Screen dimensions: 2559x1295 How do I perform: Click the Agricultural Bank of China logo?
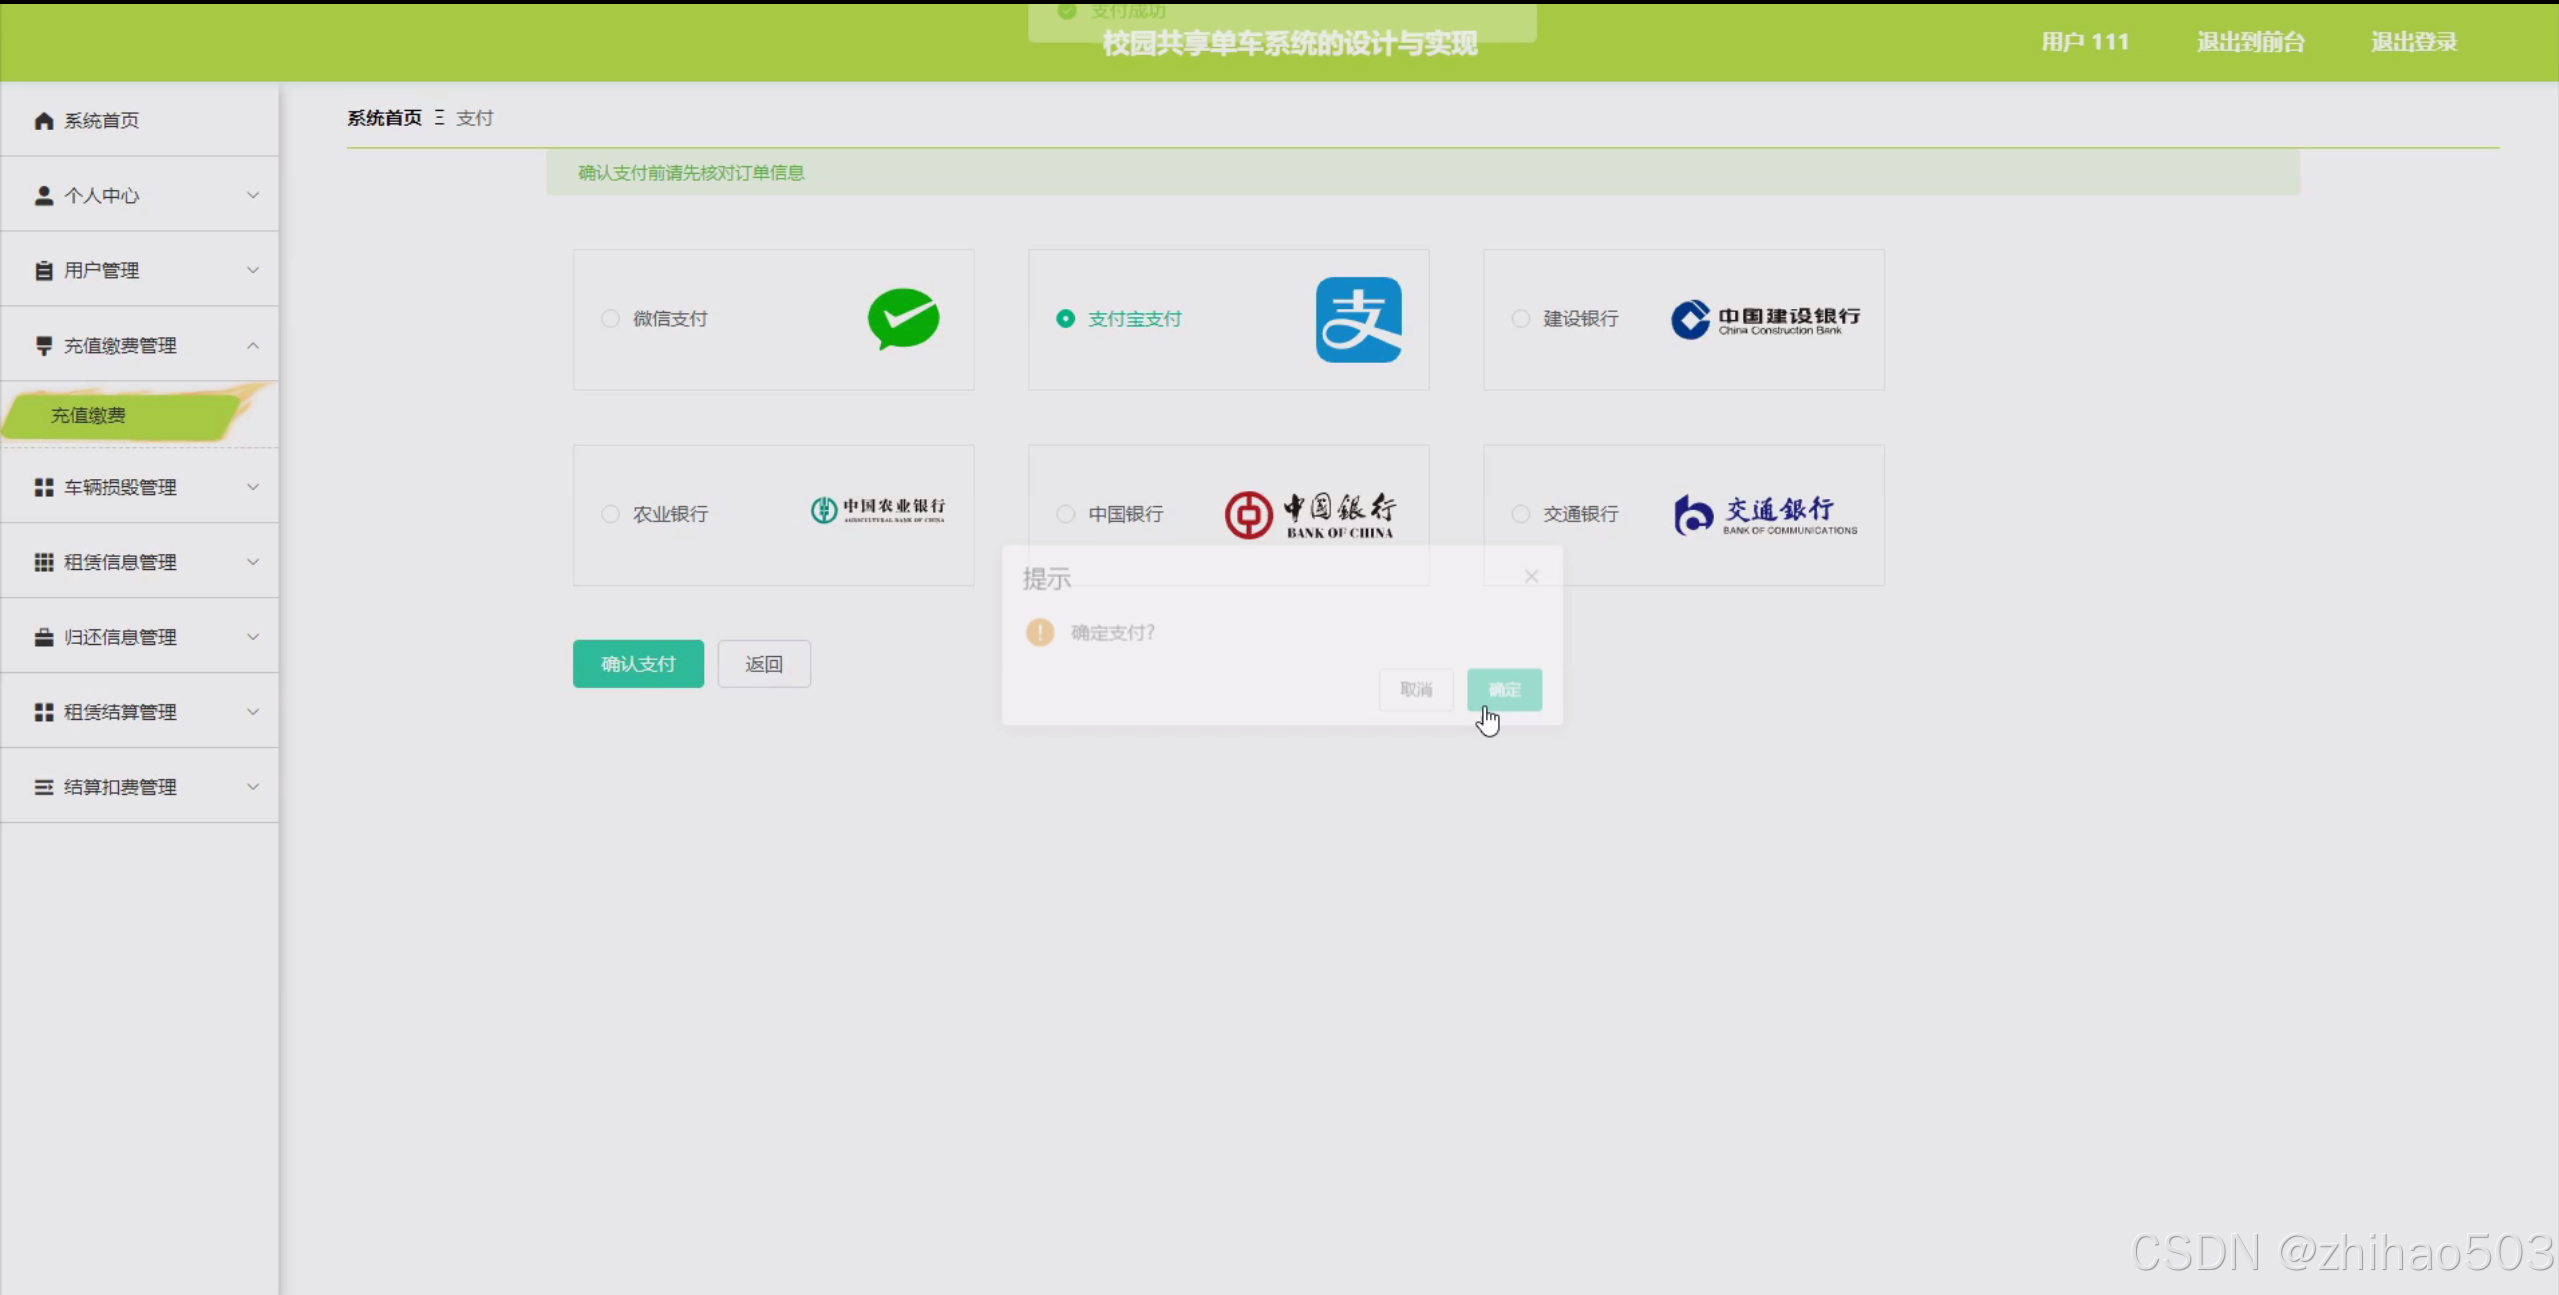click(x=877, y=511)
